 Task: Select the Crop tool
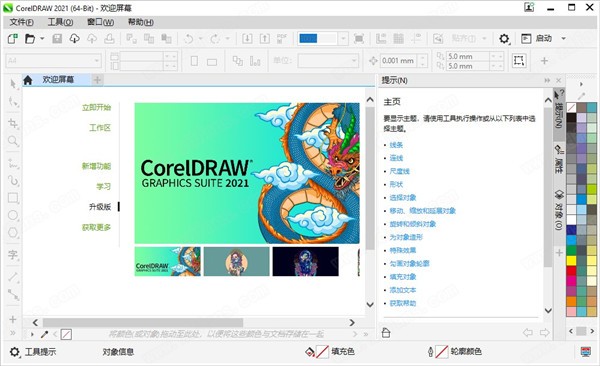point(13,123)
